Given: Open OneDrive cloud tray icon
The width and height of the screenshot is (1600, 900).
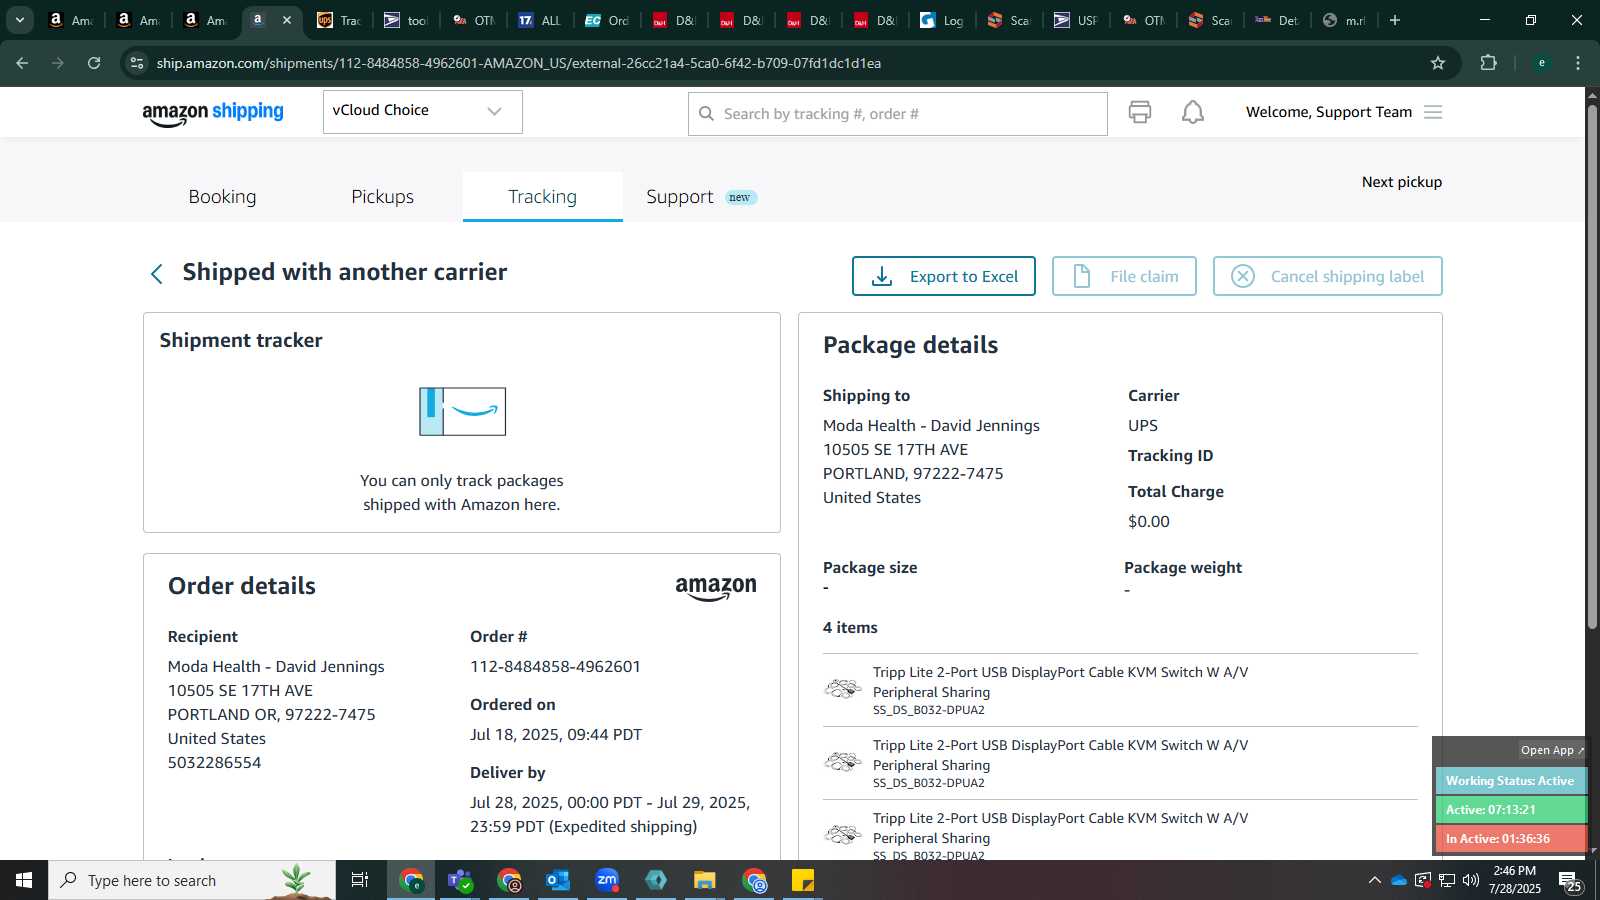Looking at the screenshot, I should (1399, 880).
